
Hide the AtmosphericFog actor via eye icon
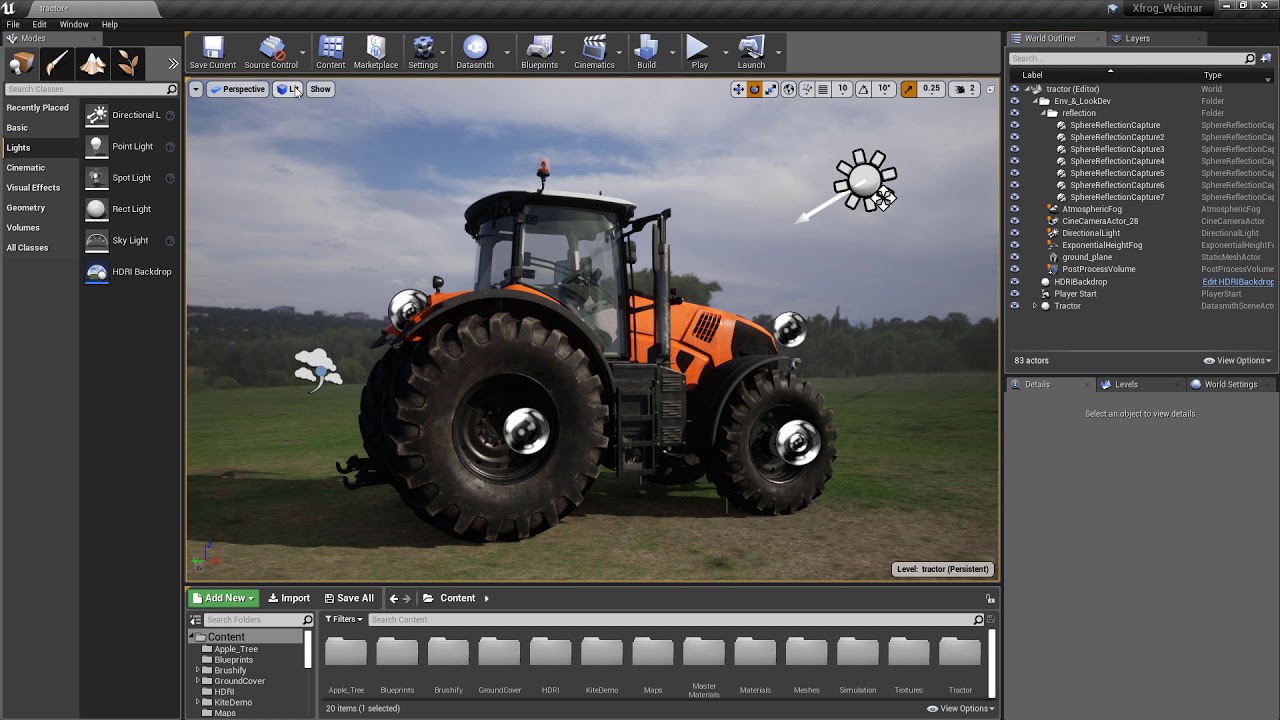coord(1014,209)
